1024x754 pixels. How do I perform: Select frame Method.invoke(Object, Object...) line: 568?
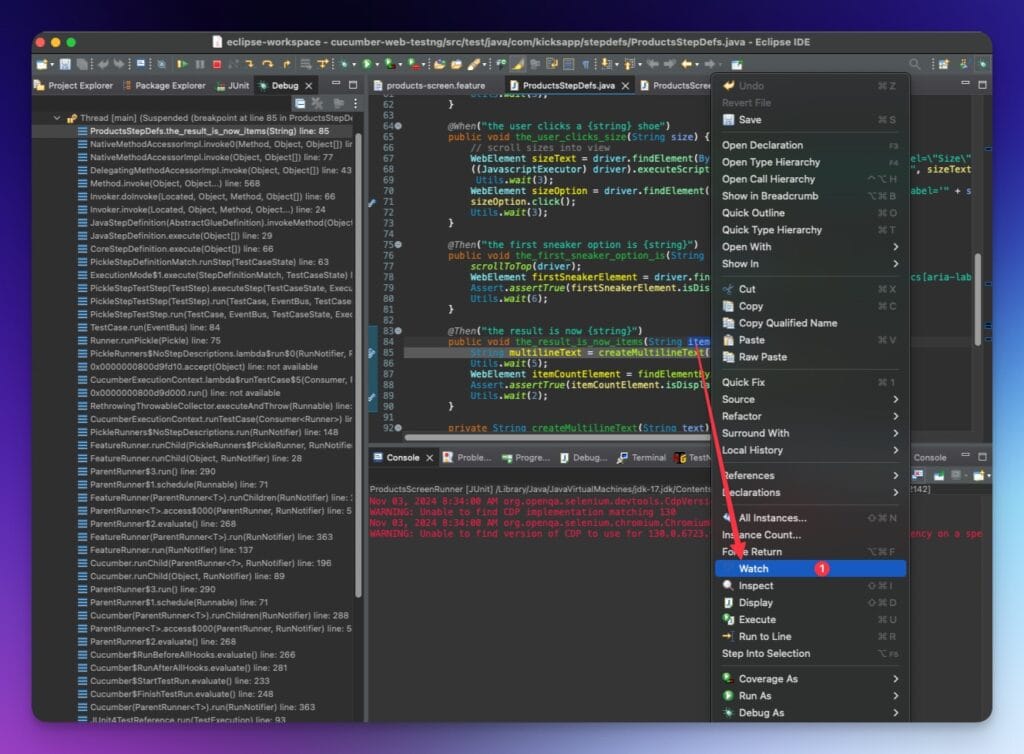tap(174, 183)
